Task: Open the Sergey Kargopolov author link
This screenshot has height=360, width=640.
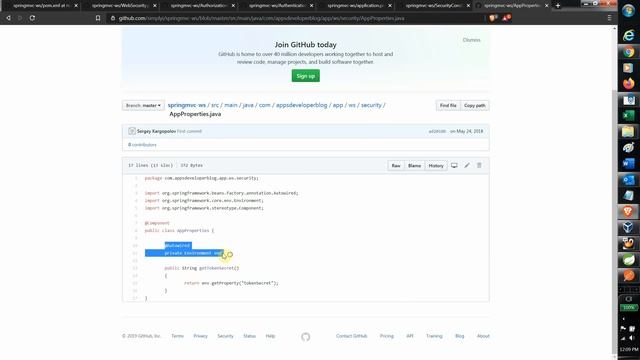Action: click(156, 131)
